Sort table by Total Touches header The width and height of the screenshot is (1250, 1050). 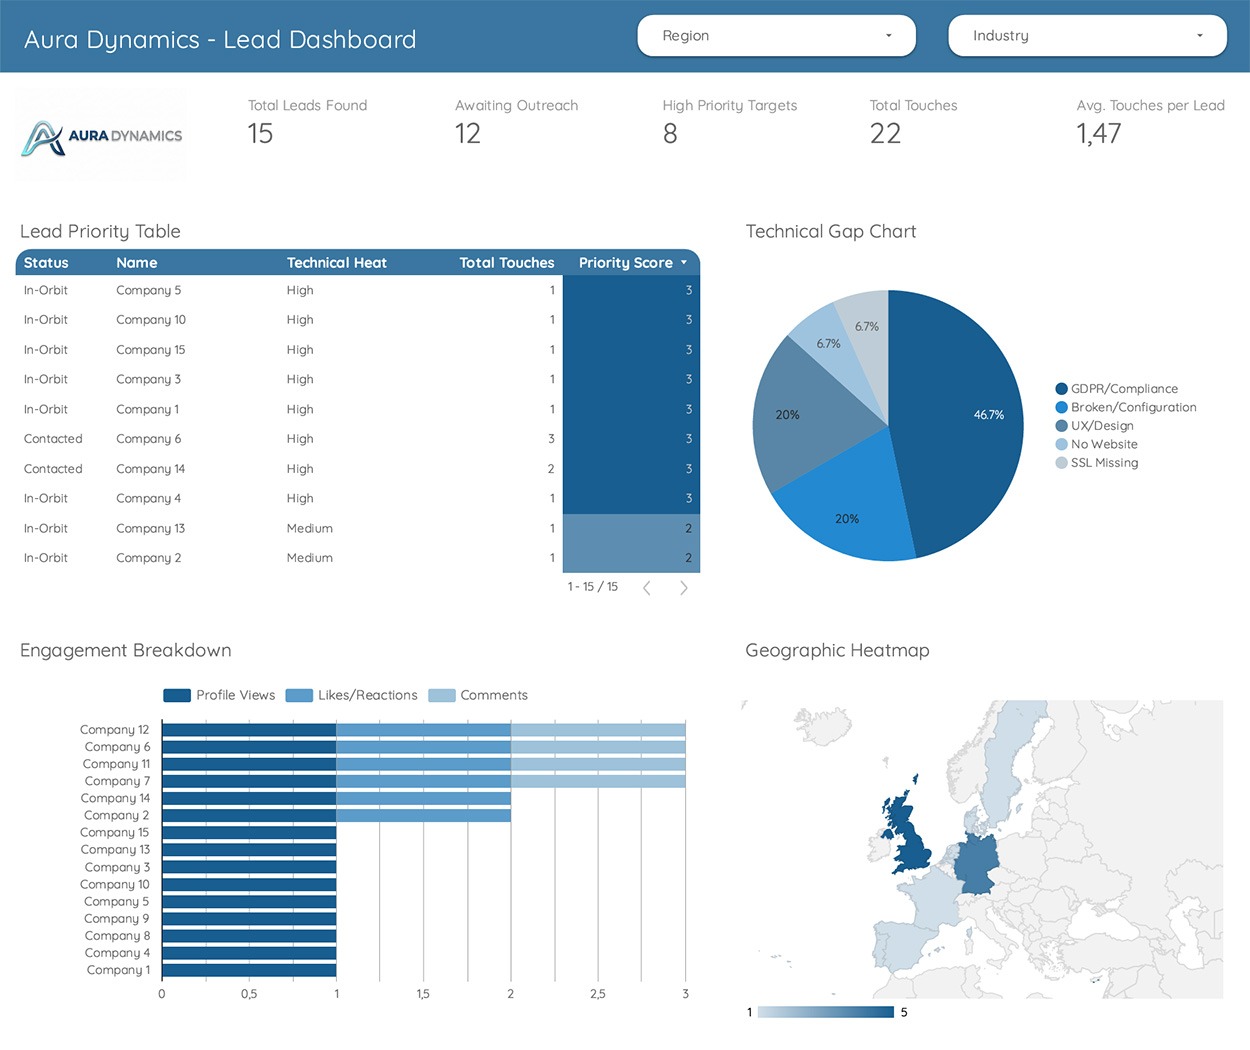tap(506, 263)
